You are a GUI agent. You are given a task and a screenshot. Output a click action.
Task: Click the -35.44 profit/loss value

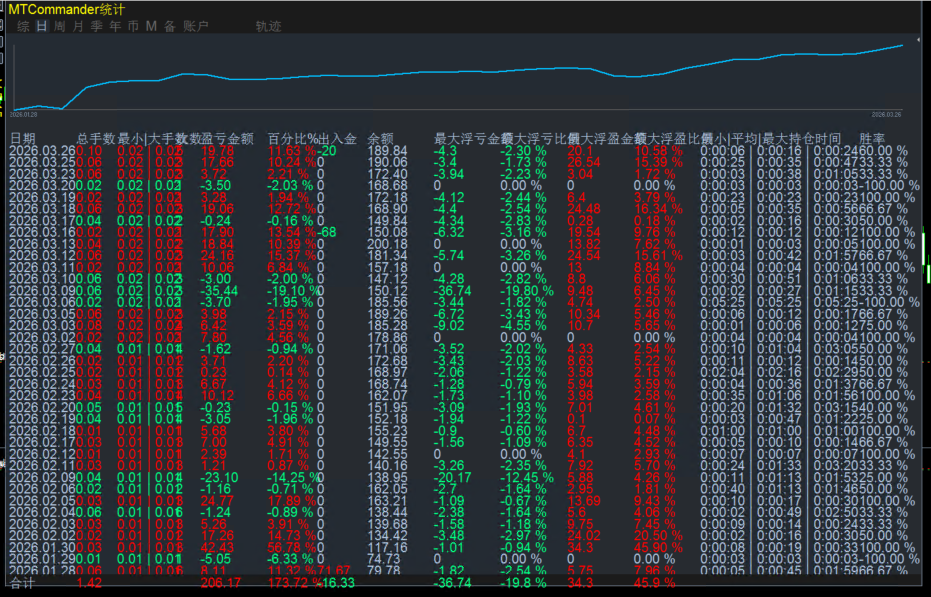pos(219,290)
